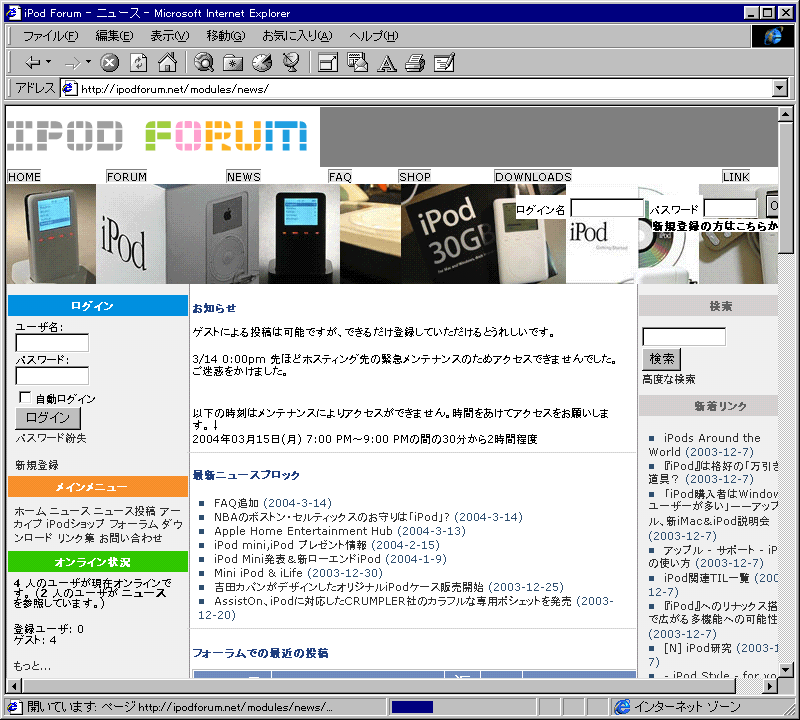Image resolution: width=800 pixels, height=720 pixels.
Task: Open the 移動(G) menu
Action: pyautogui.click(x=226, y=36)
